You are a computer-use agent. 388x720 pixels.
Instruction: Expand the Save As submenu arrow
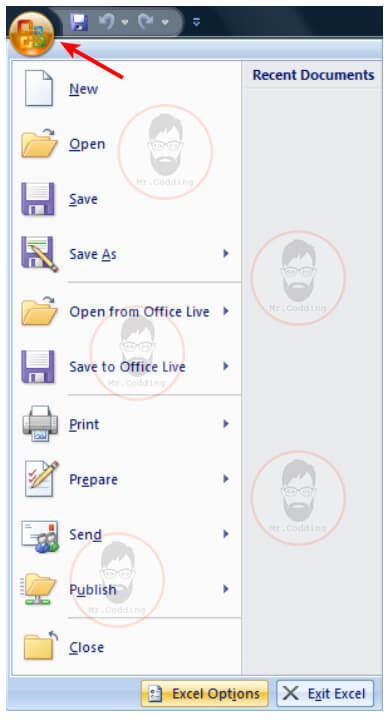click(225, 253)
